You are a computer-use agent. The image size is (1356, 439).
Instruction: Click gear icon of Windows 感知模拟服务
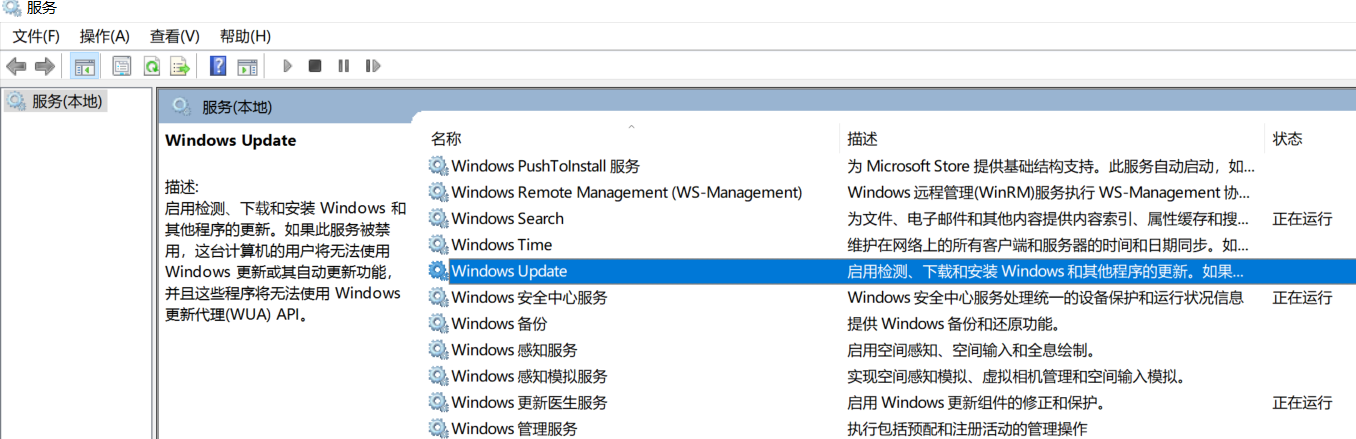coord(438,376)
